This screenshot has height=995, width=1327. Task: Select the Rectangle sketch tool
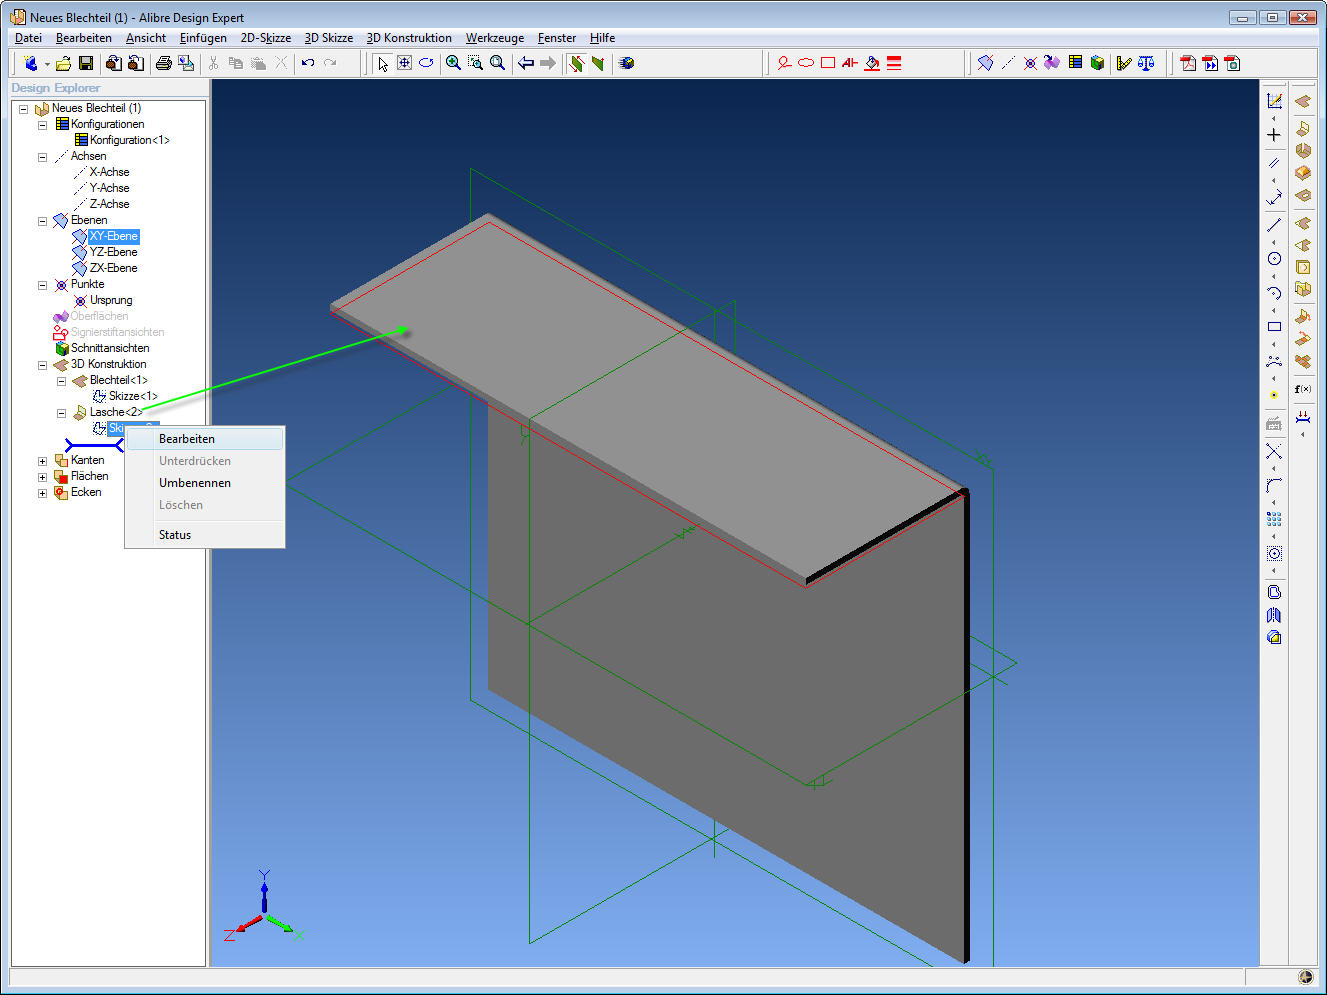pyautogui.click(x=1274, y=327)
